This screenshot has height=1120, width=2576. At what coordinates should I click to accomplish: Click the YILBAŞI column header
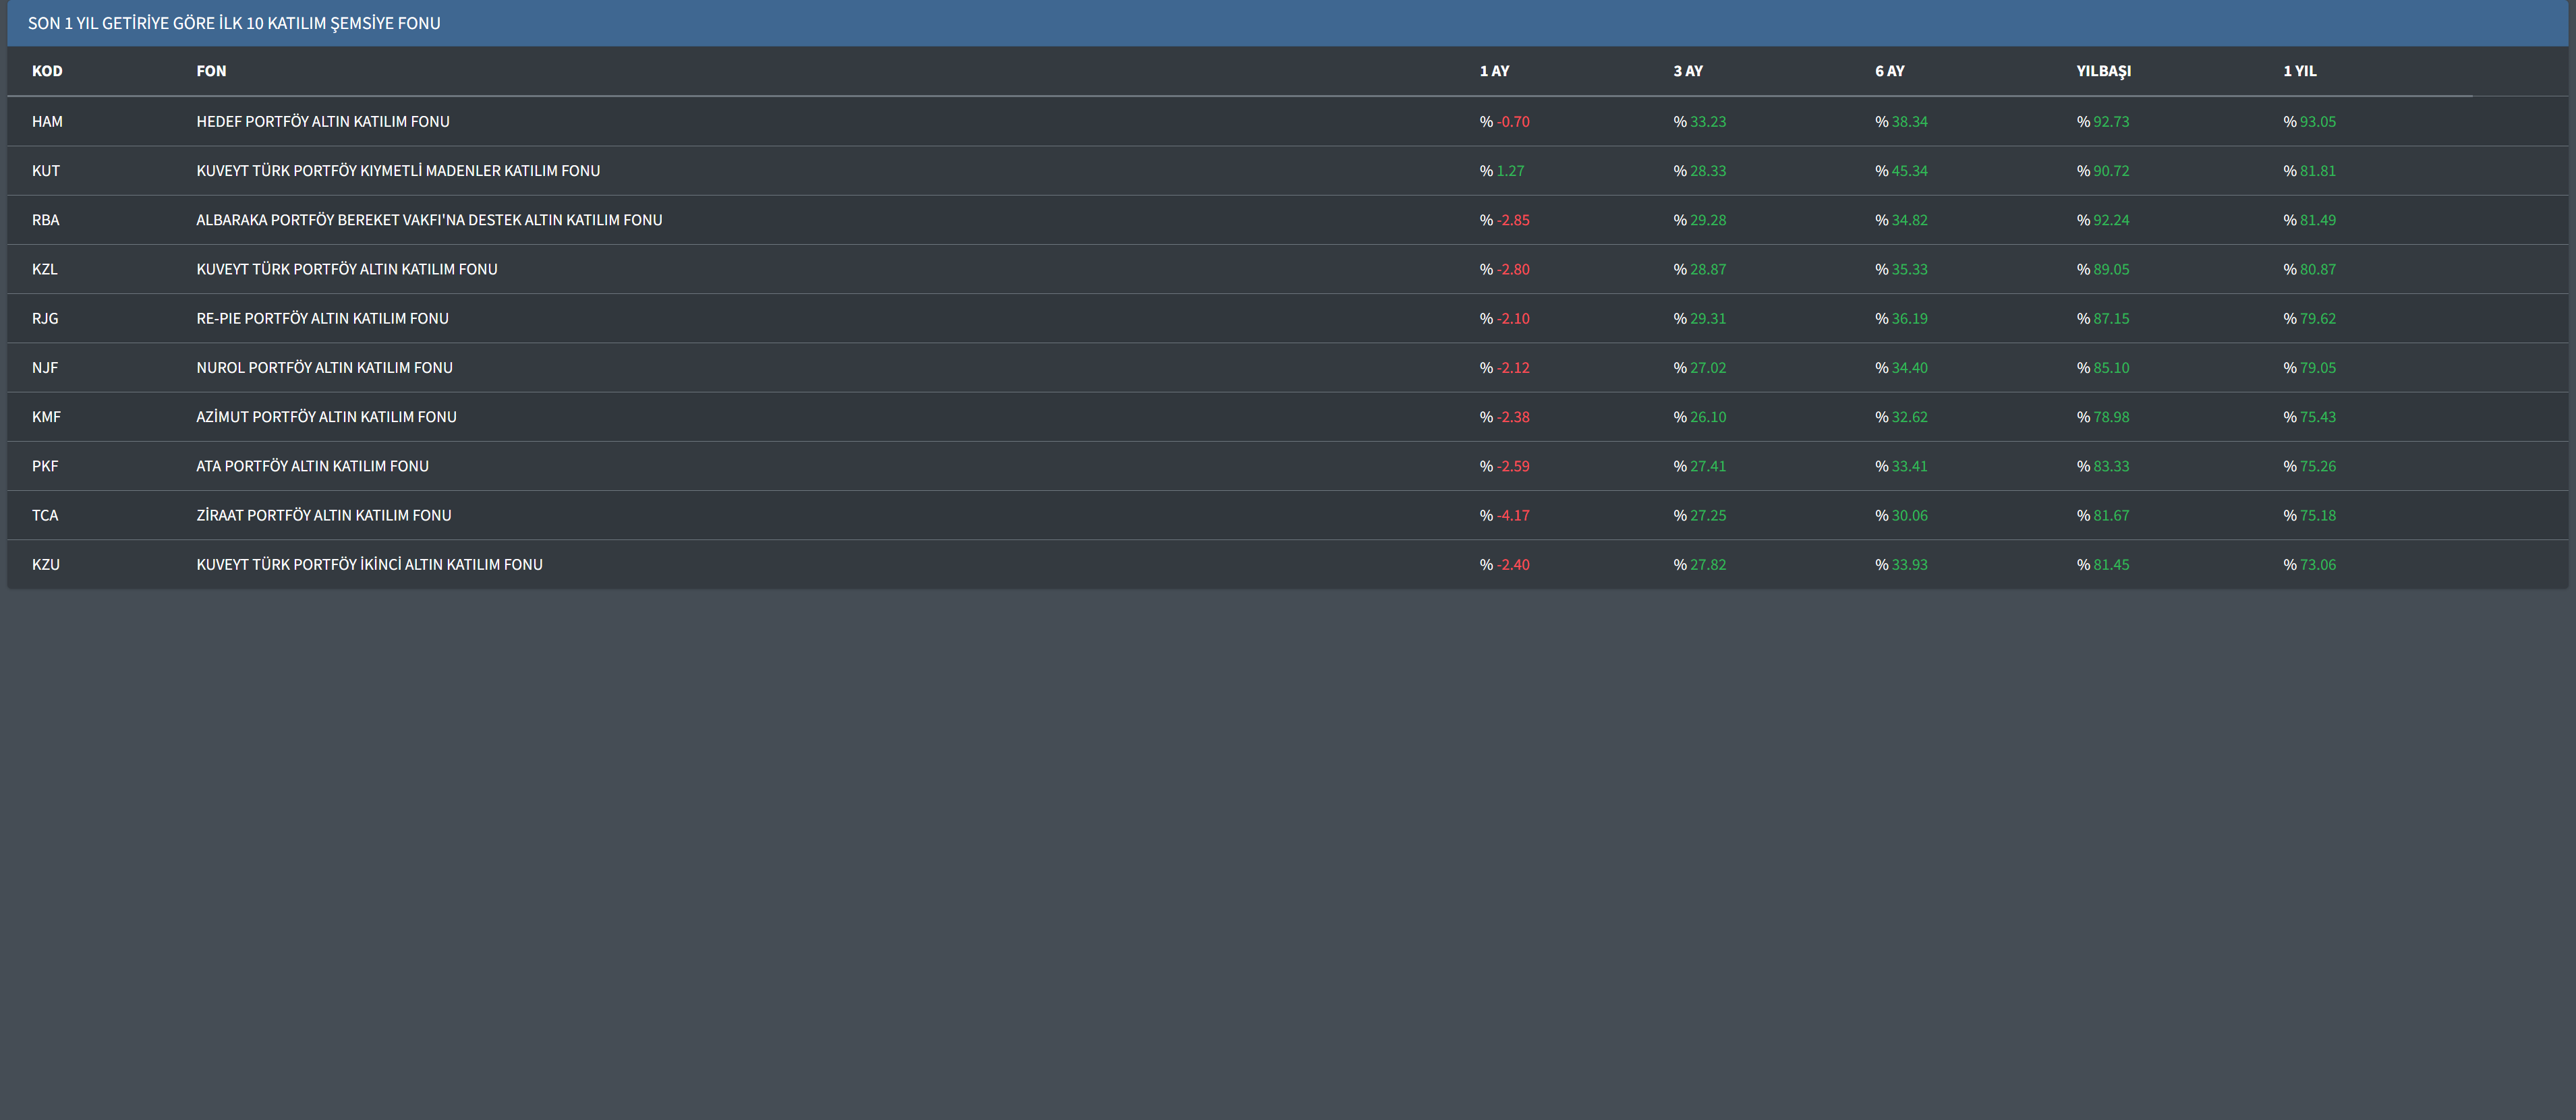point(2103,71)
